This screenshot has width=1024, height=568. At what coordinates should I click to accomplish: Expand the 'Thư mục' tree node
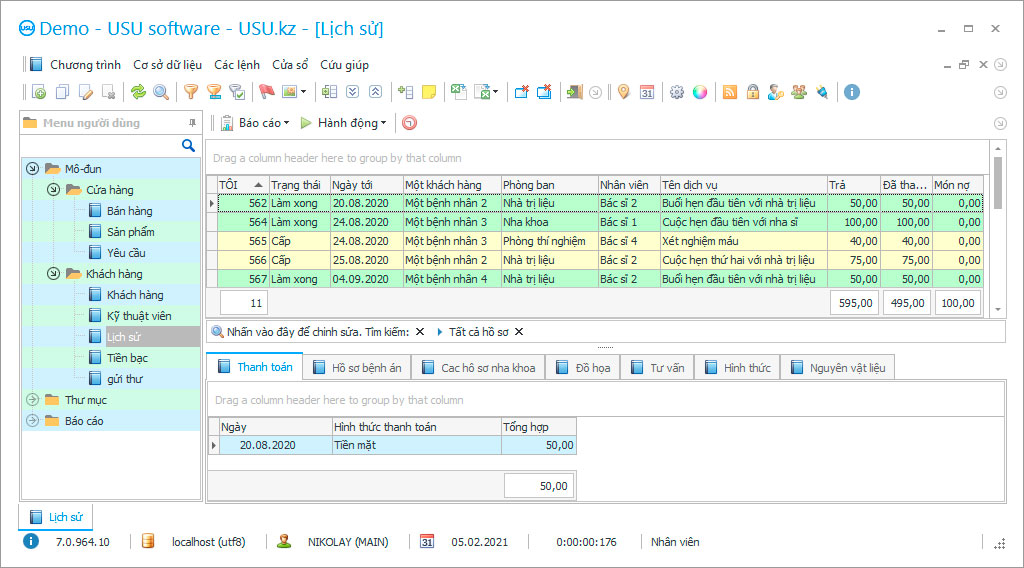[32, 400]
